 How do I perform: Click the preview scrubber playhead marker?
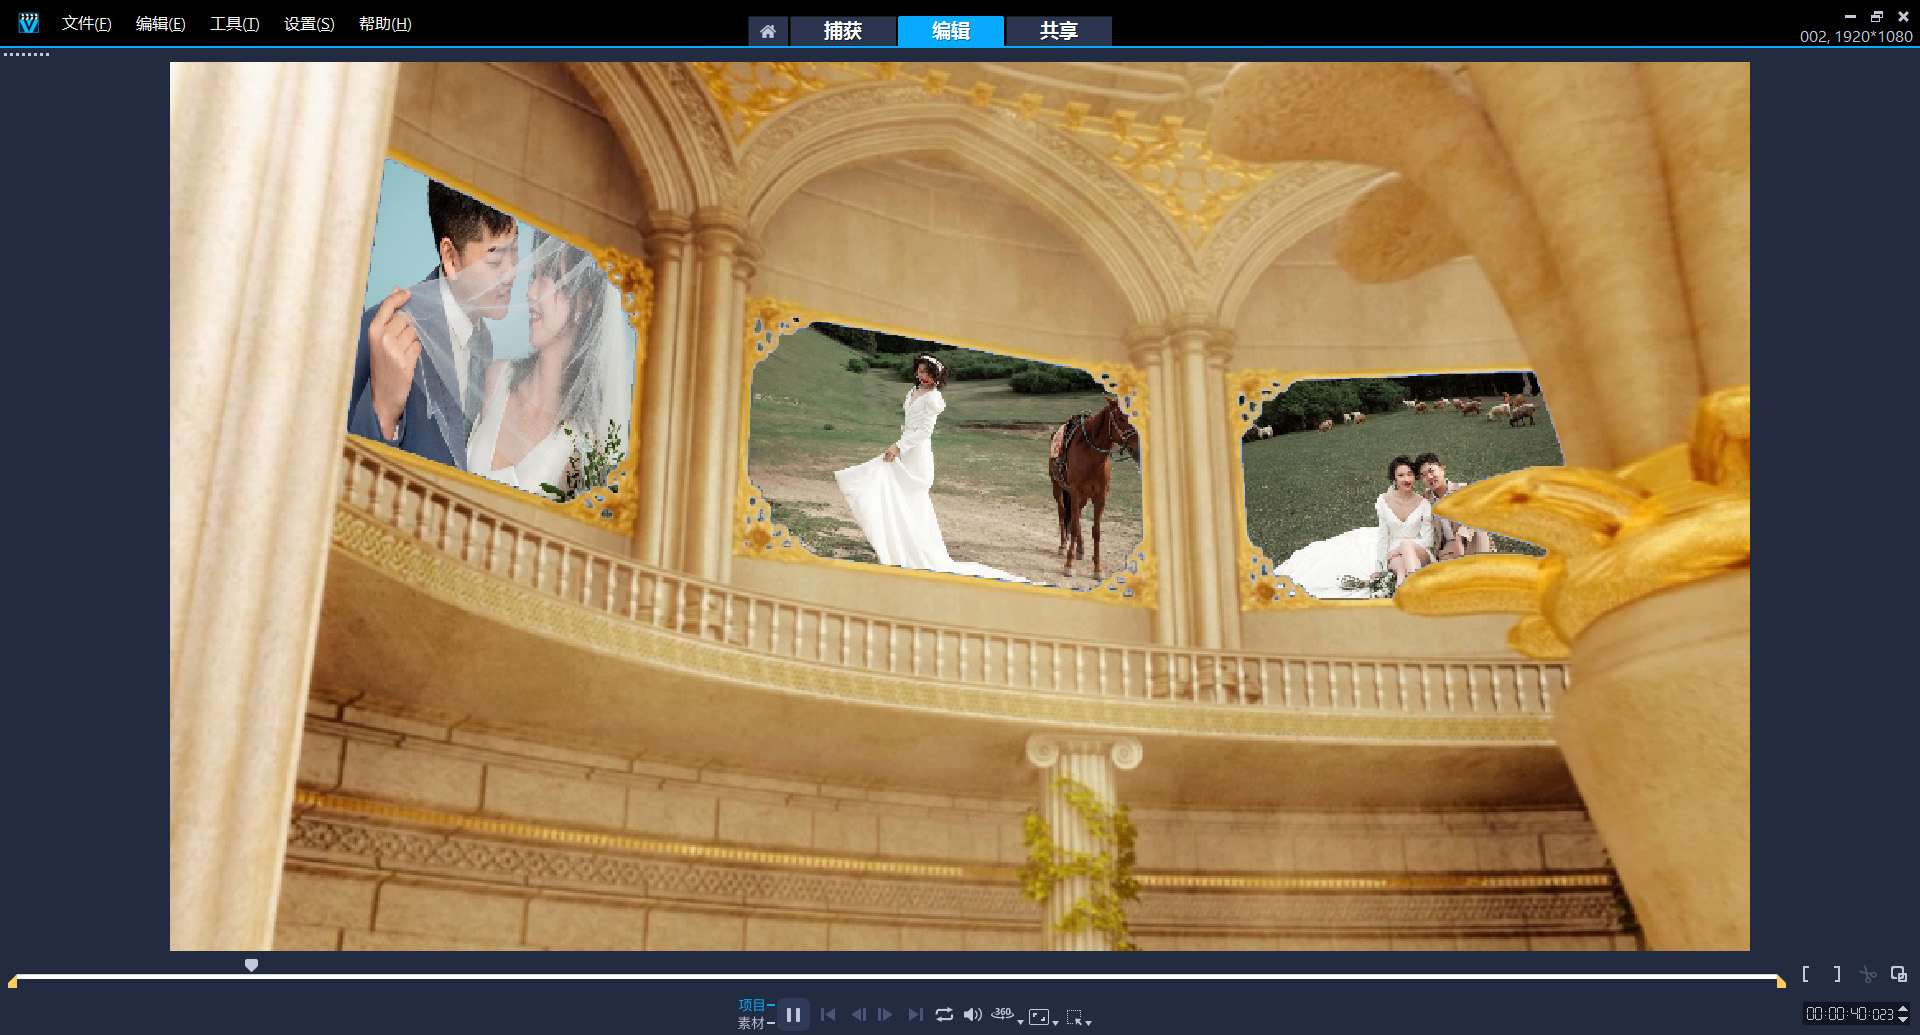[252, 965]
